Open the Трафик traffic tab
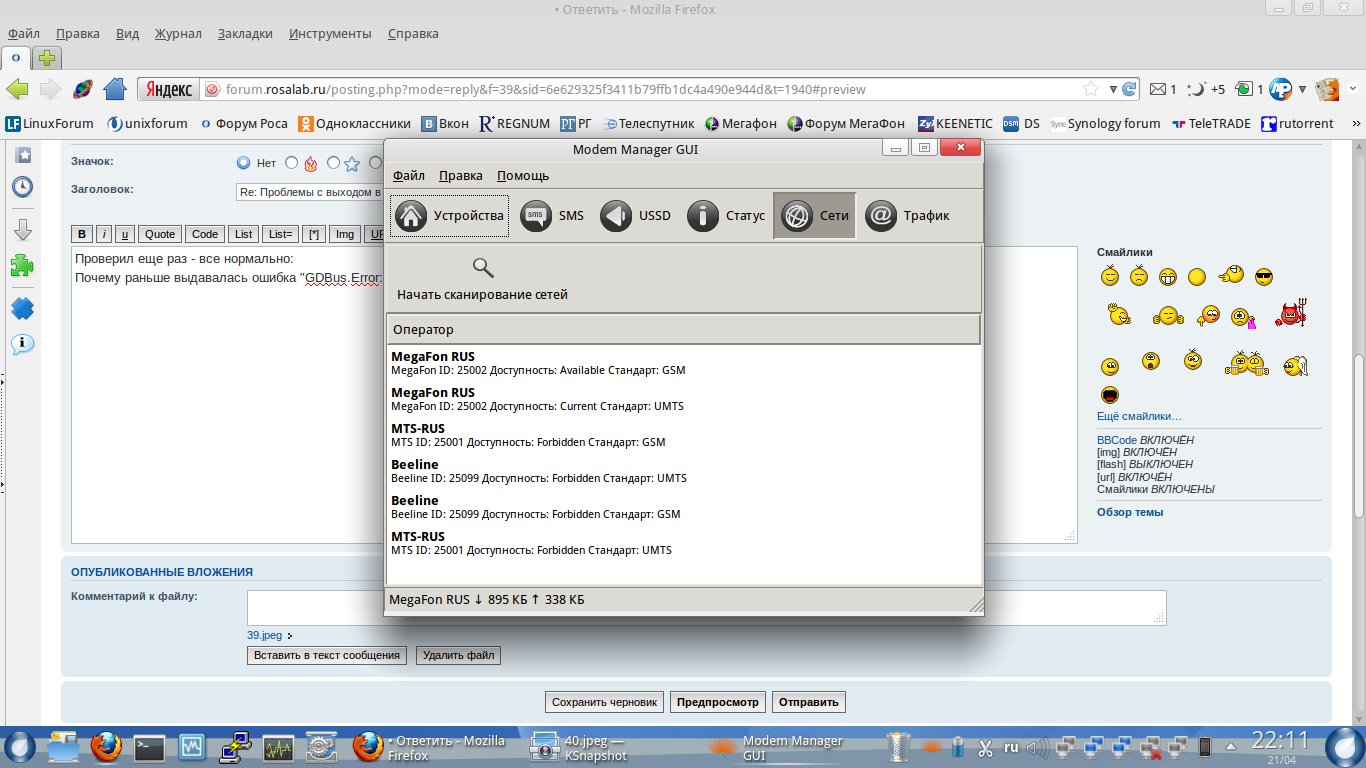1366x768 pixels. (x=908, y=216)
